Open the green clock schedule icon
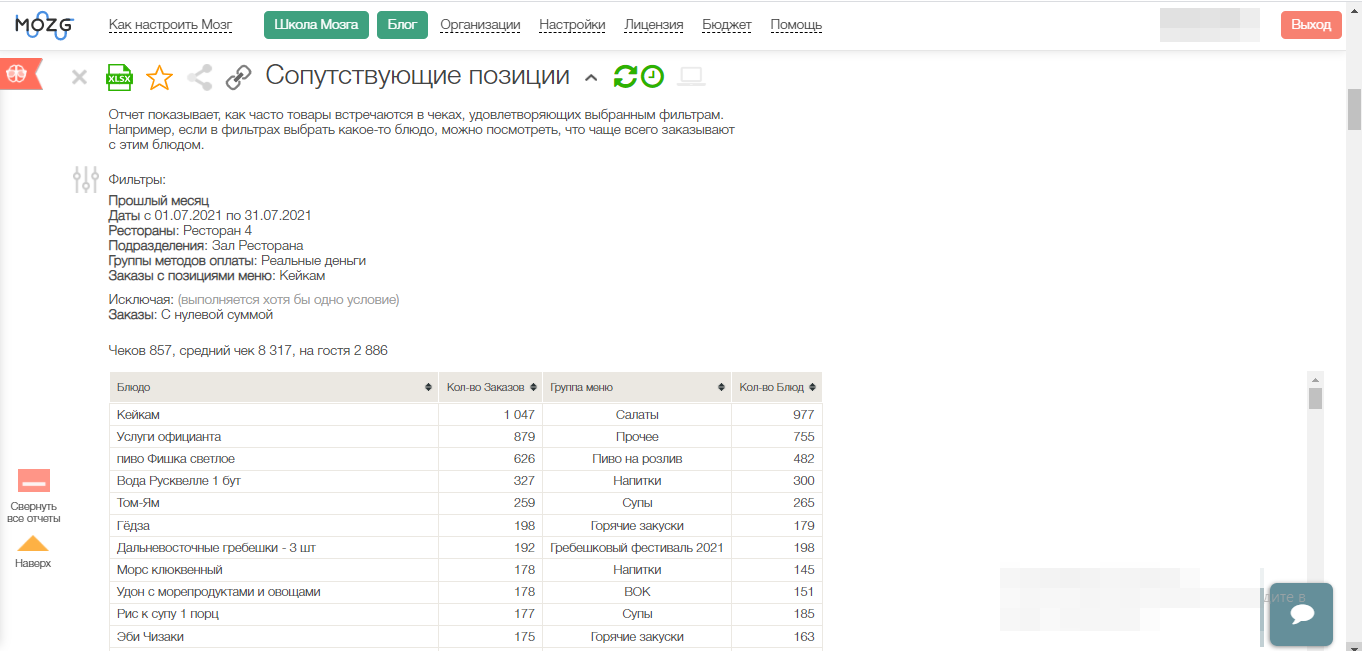 652,76
